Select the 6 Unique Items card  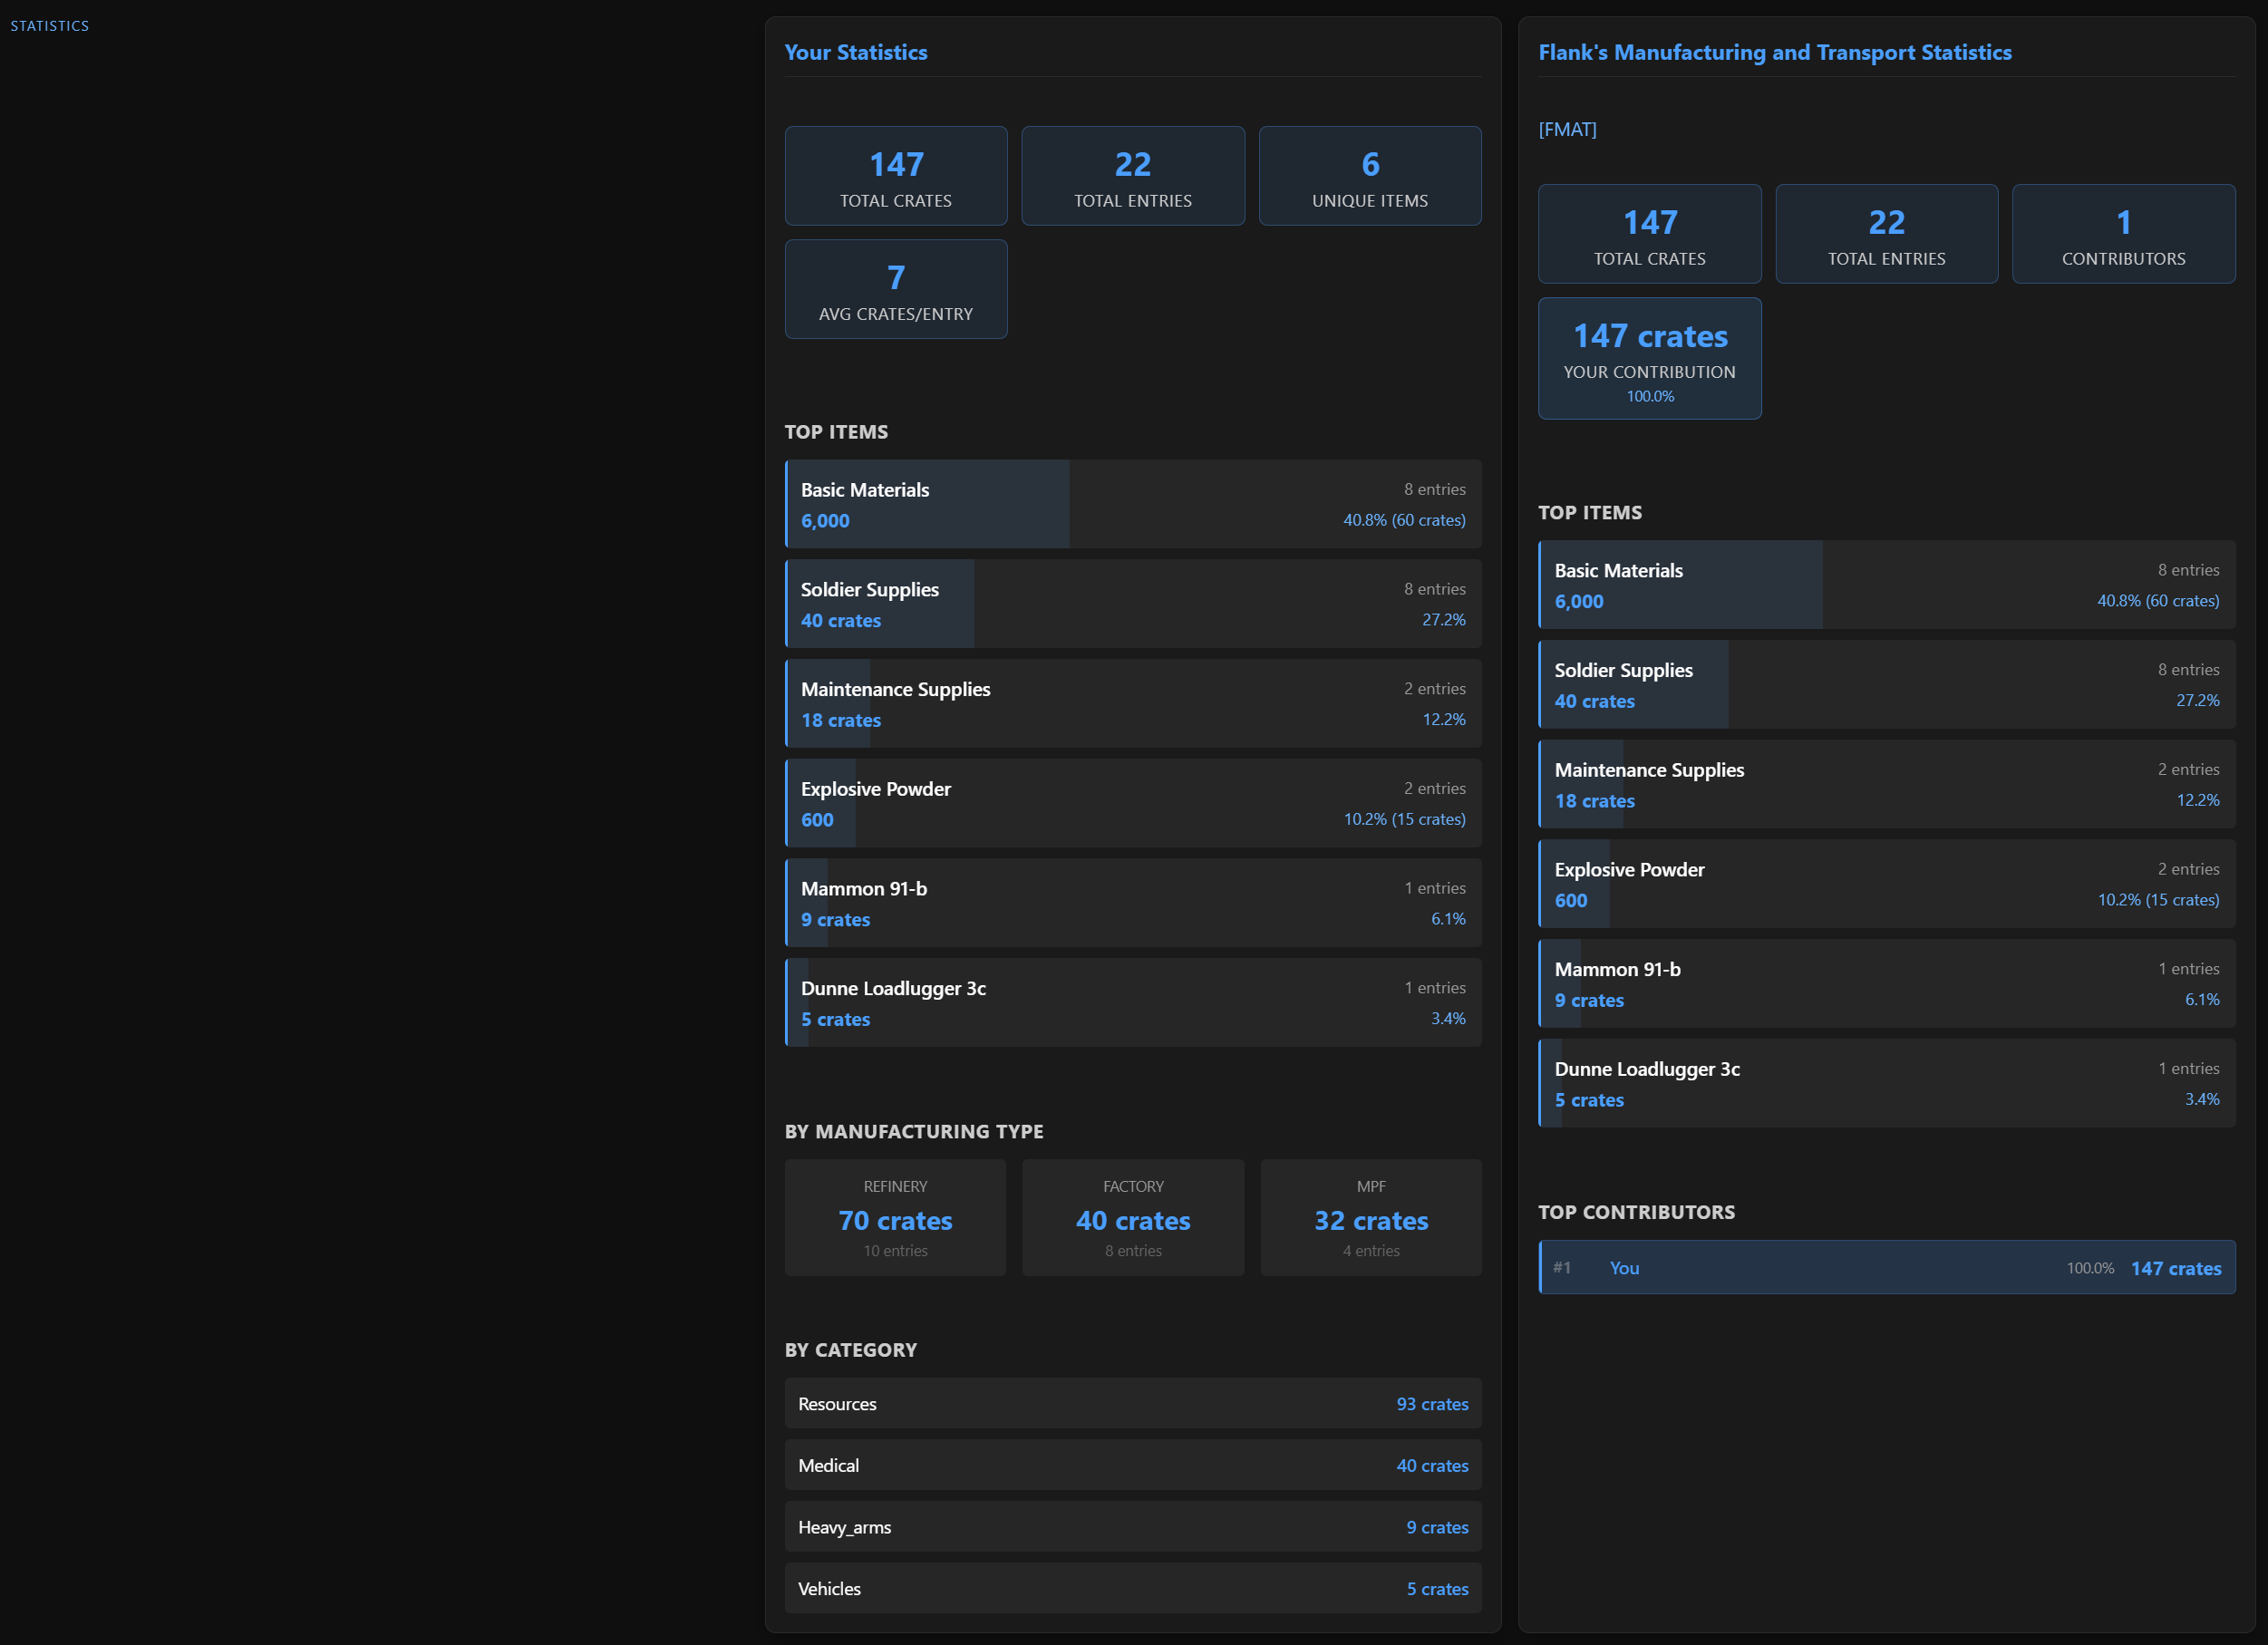pos(1369,176)
